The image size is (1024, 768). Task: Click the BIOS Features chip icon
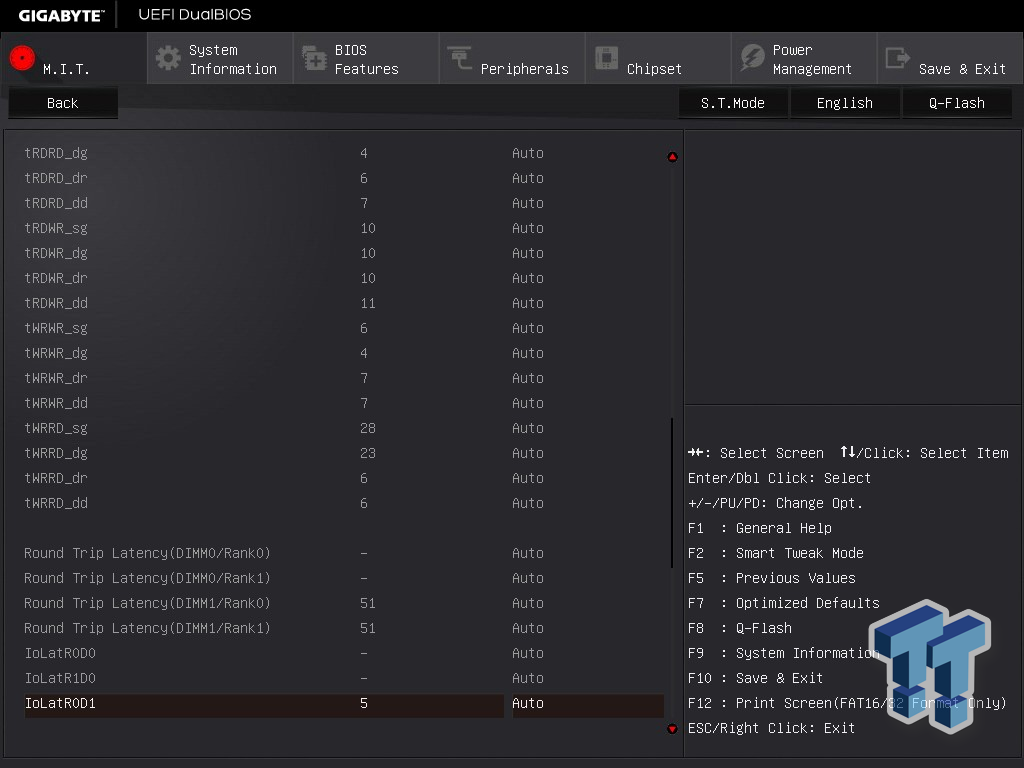coord(314,58)
